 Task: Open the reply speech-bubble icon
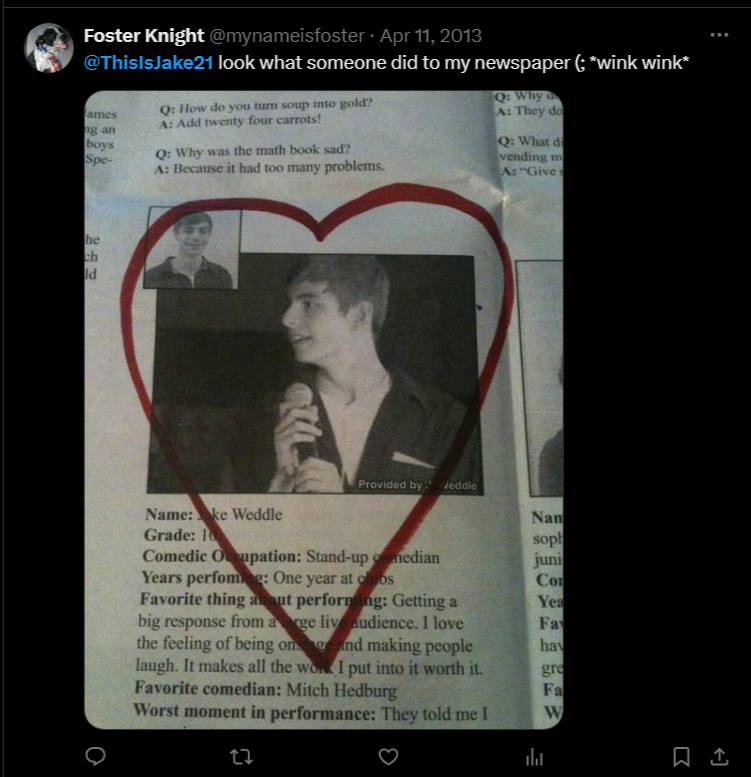[x=96, y=756]
